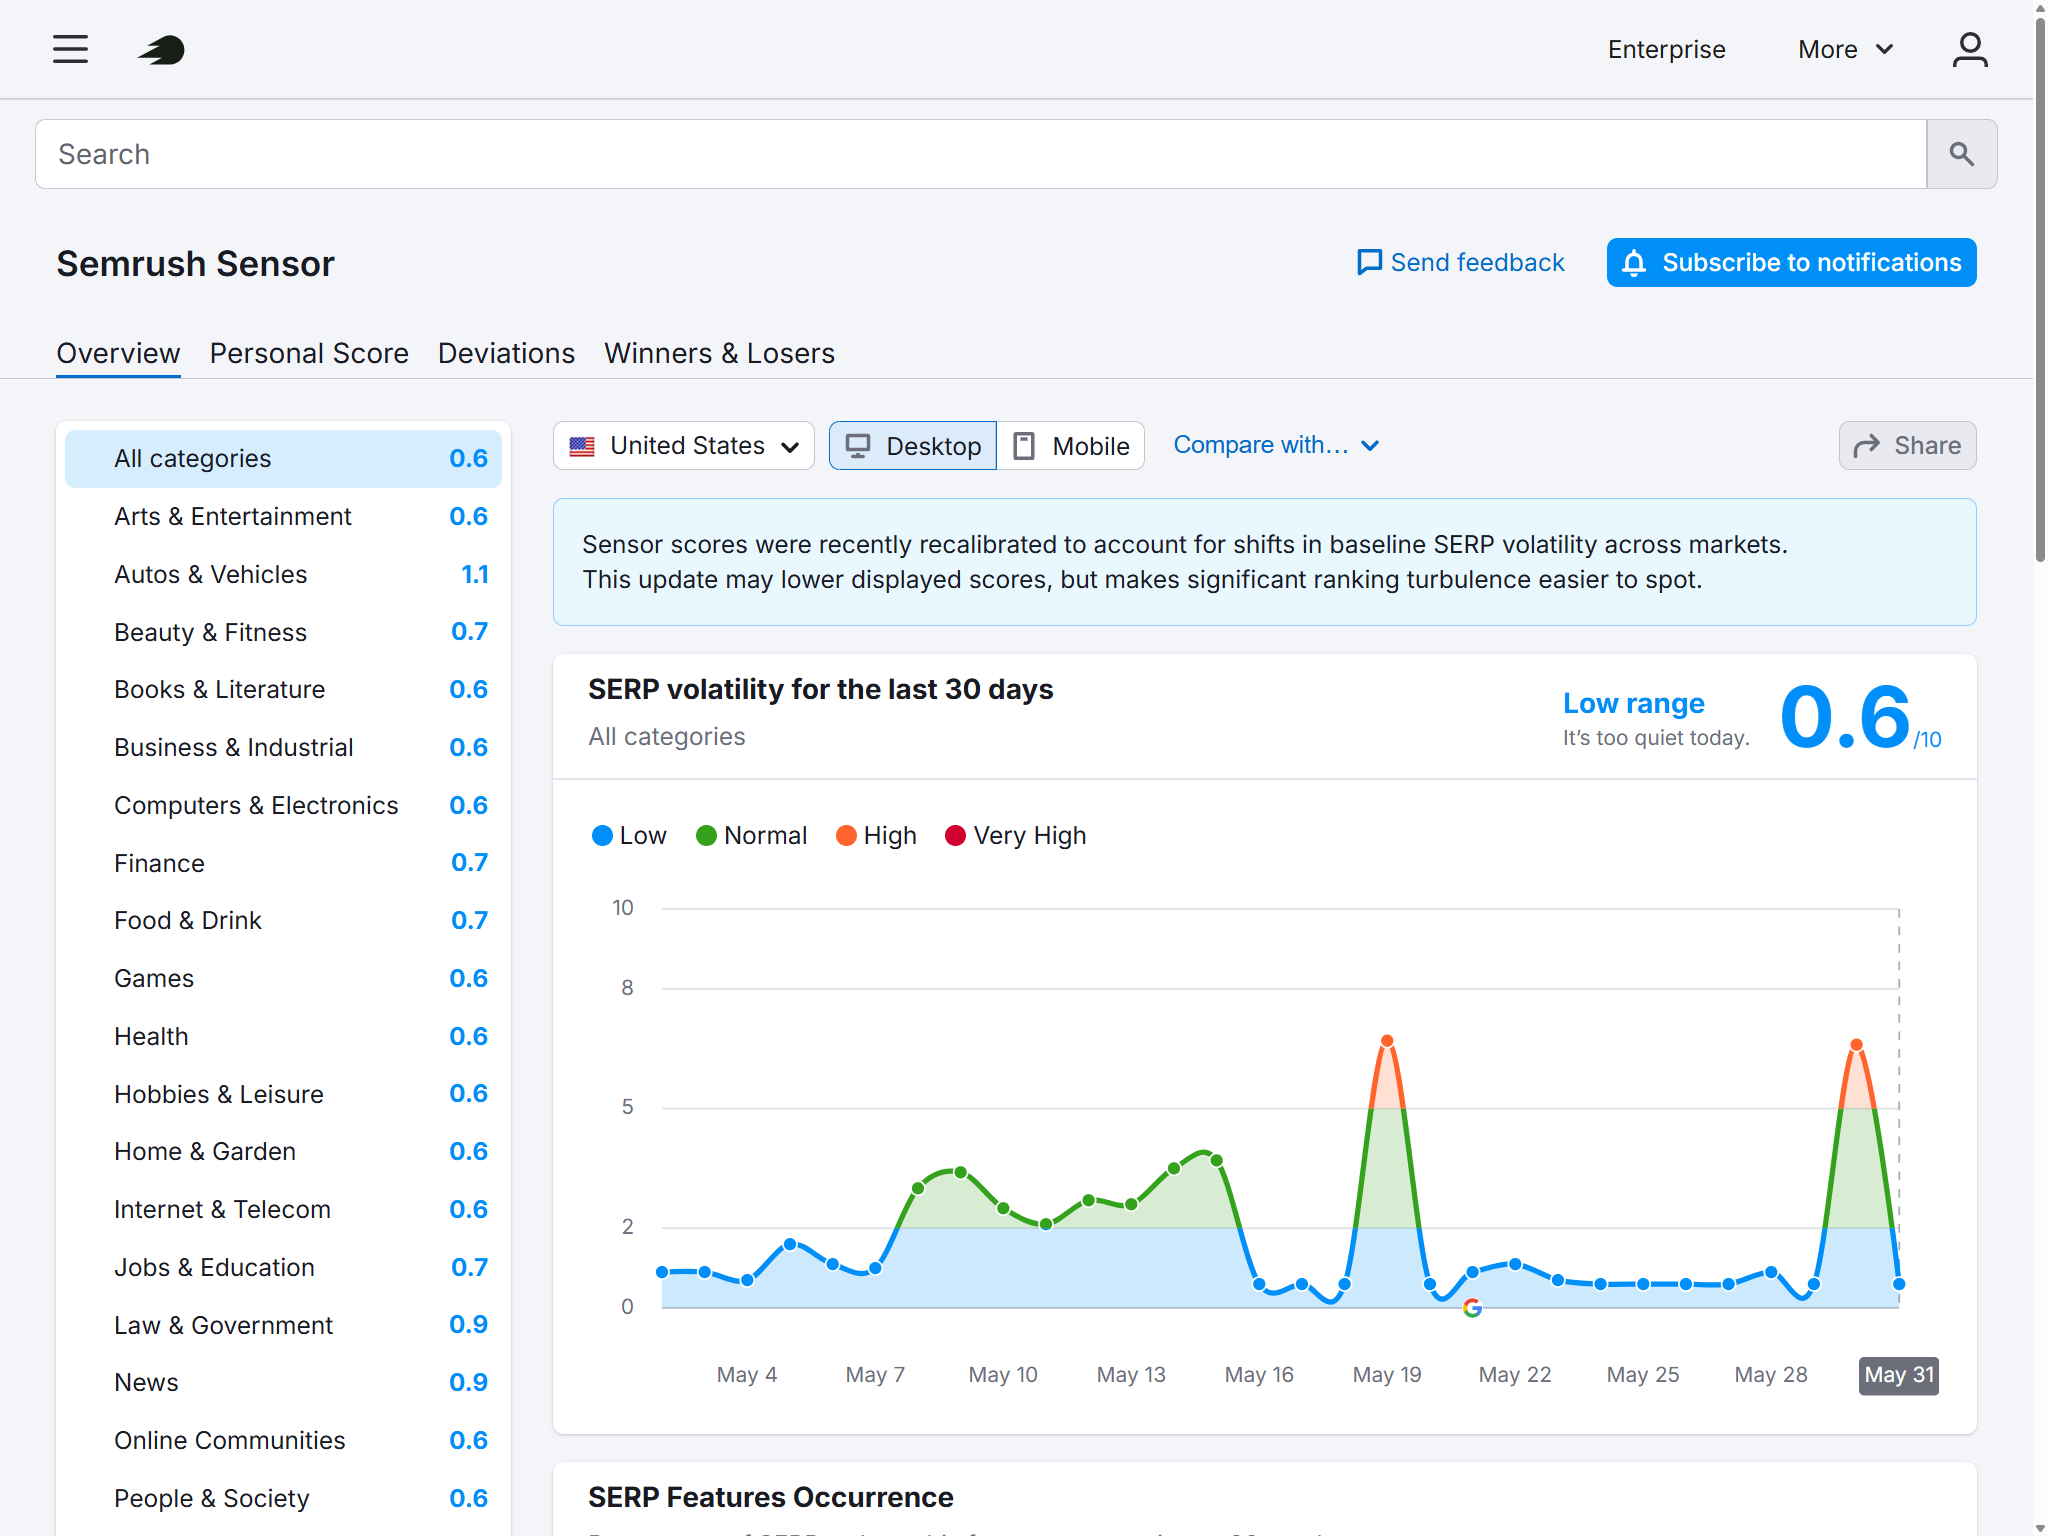This screenshot has width=2048, height=1536.
Task: Expand the More dropdown menu
Action: 1846,49
